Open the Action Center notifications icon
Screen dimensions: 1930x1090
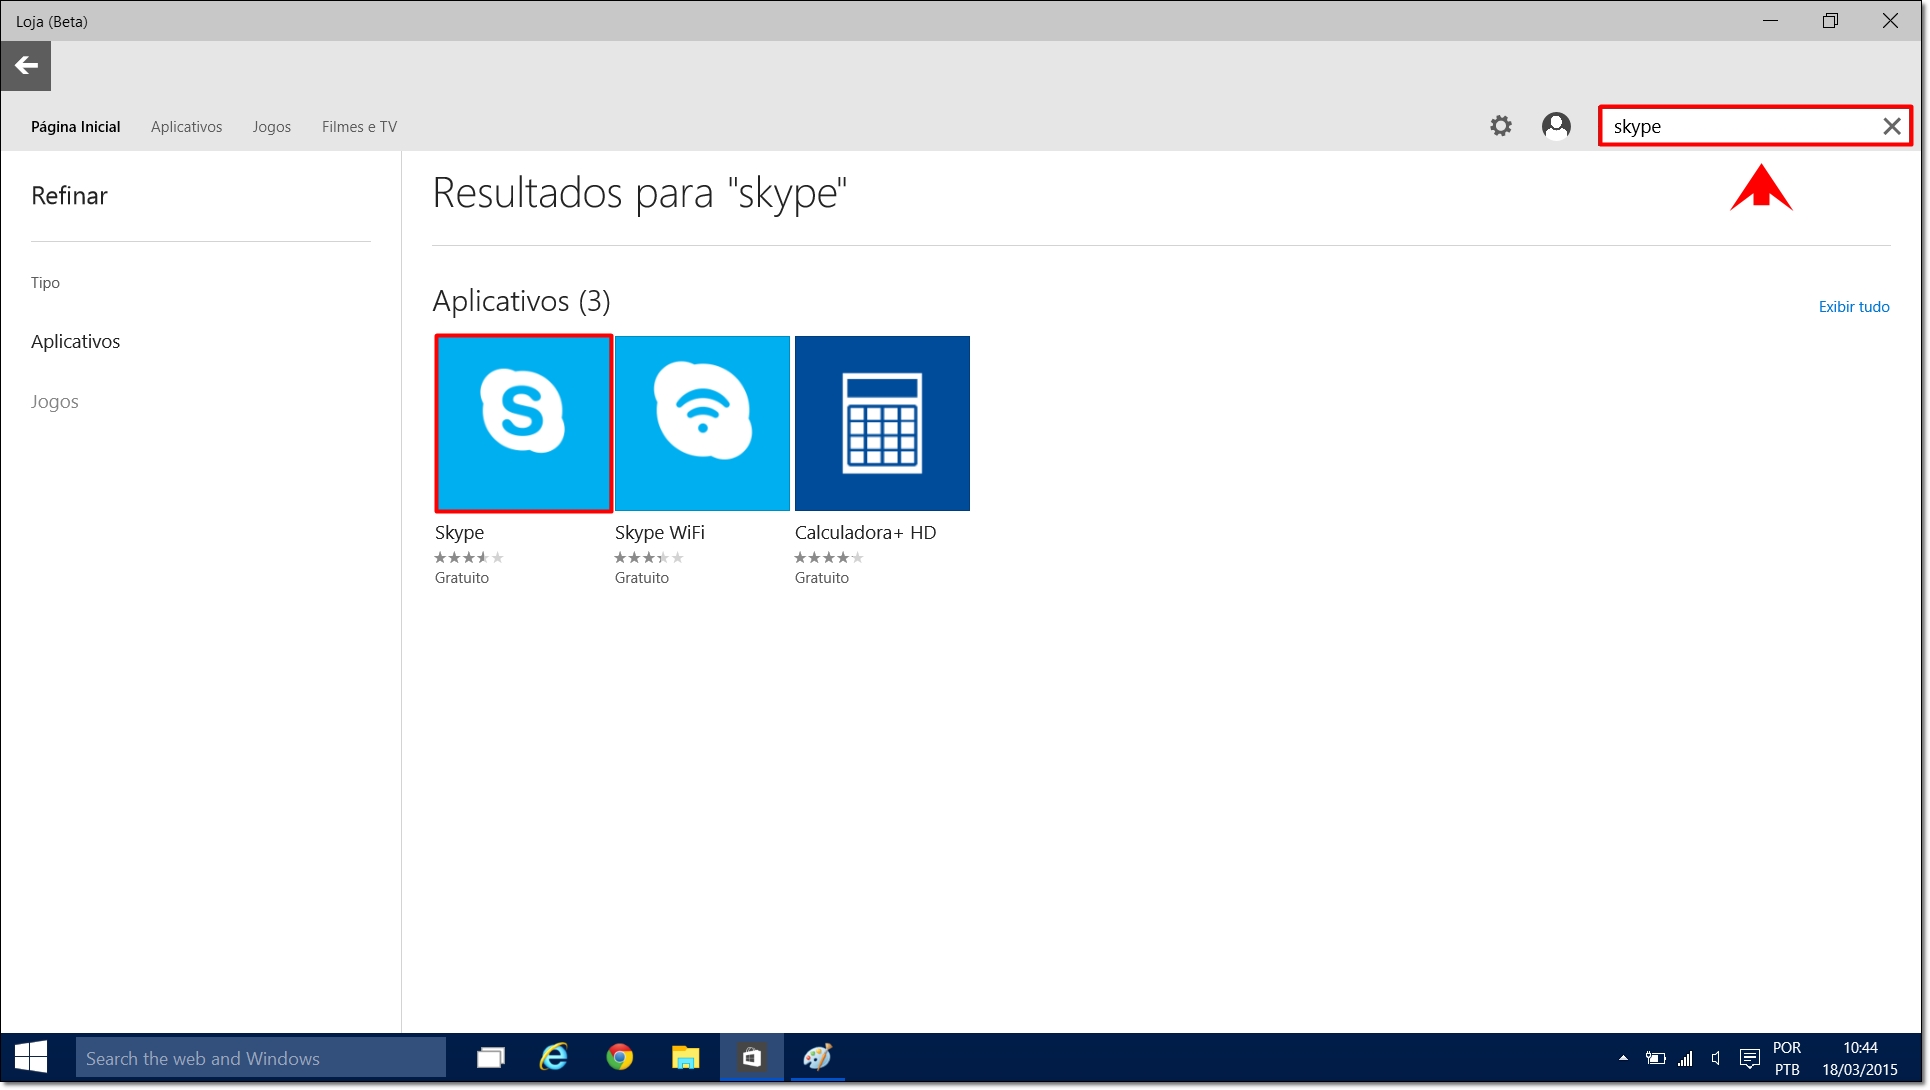point(1750,1058)
